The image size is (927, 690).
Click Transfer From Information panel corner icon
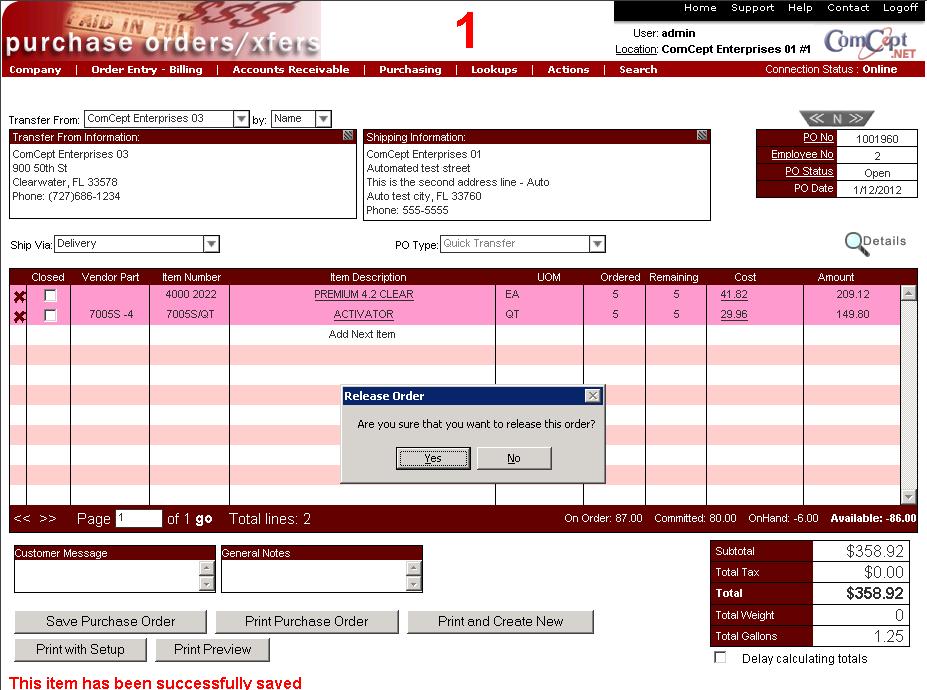click(x=348, y=136)
